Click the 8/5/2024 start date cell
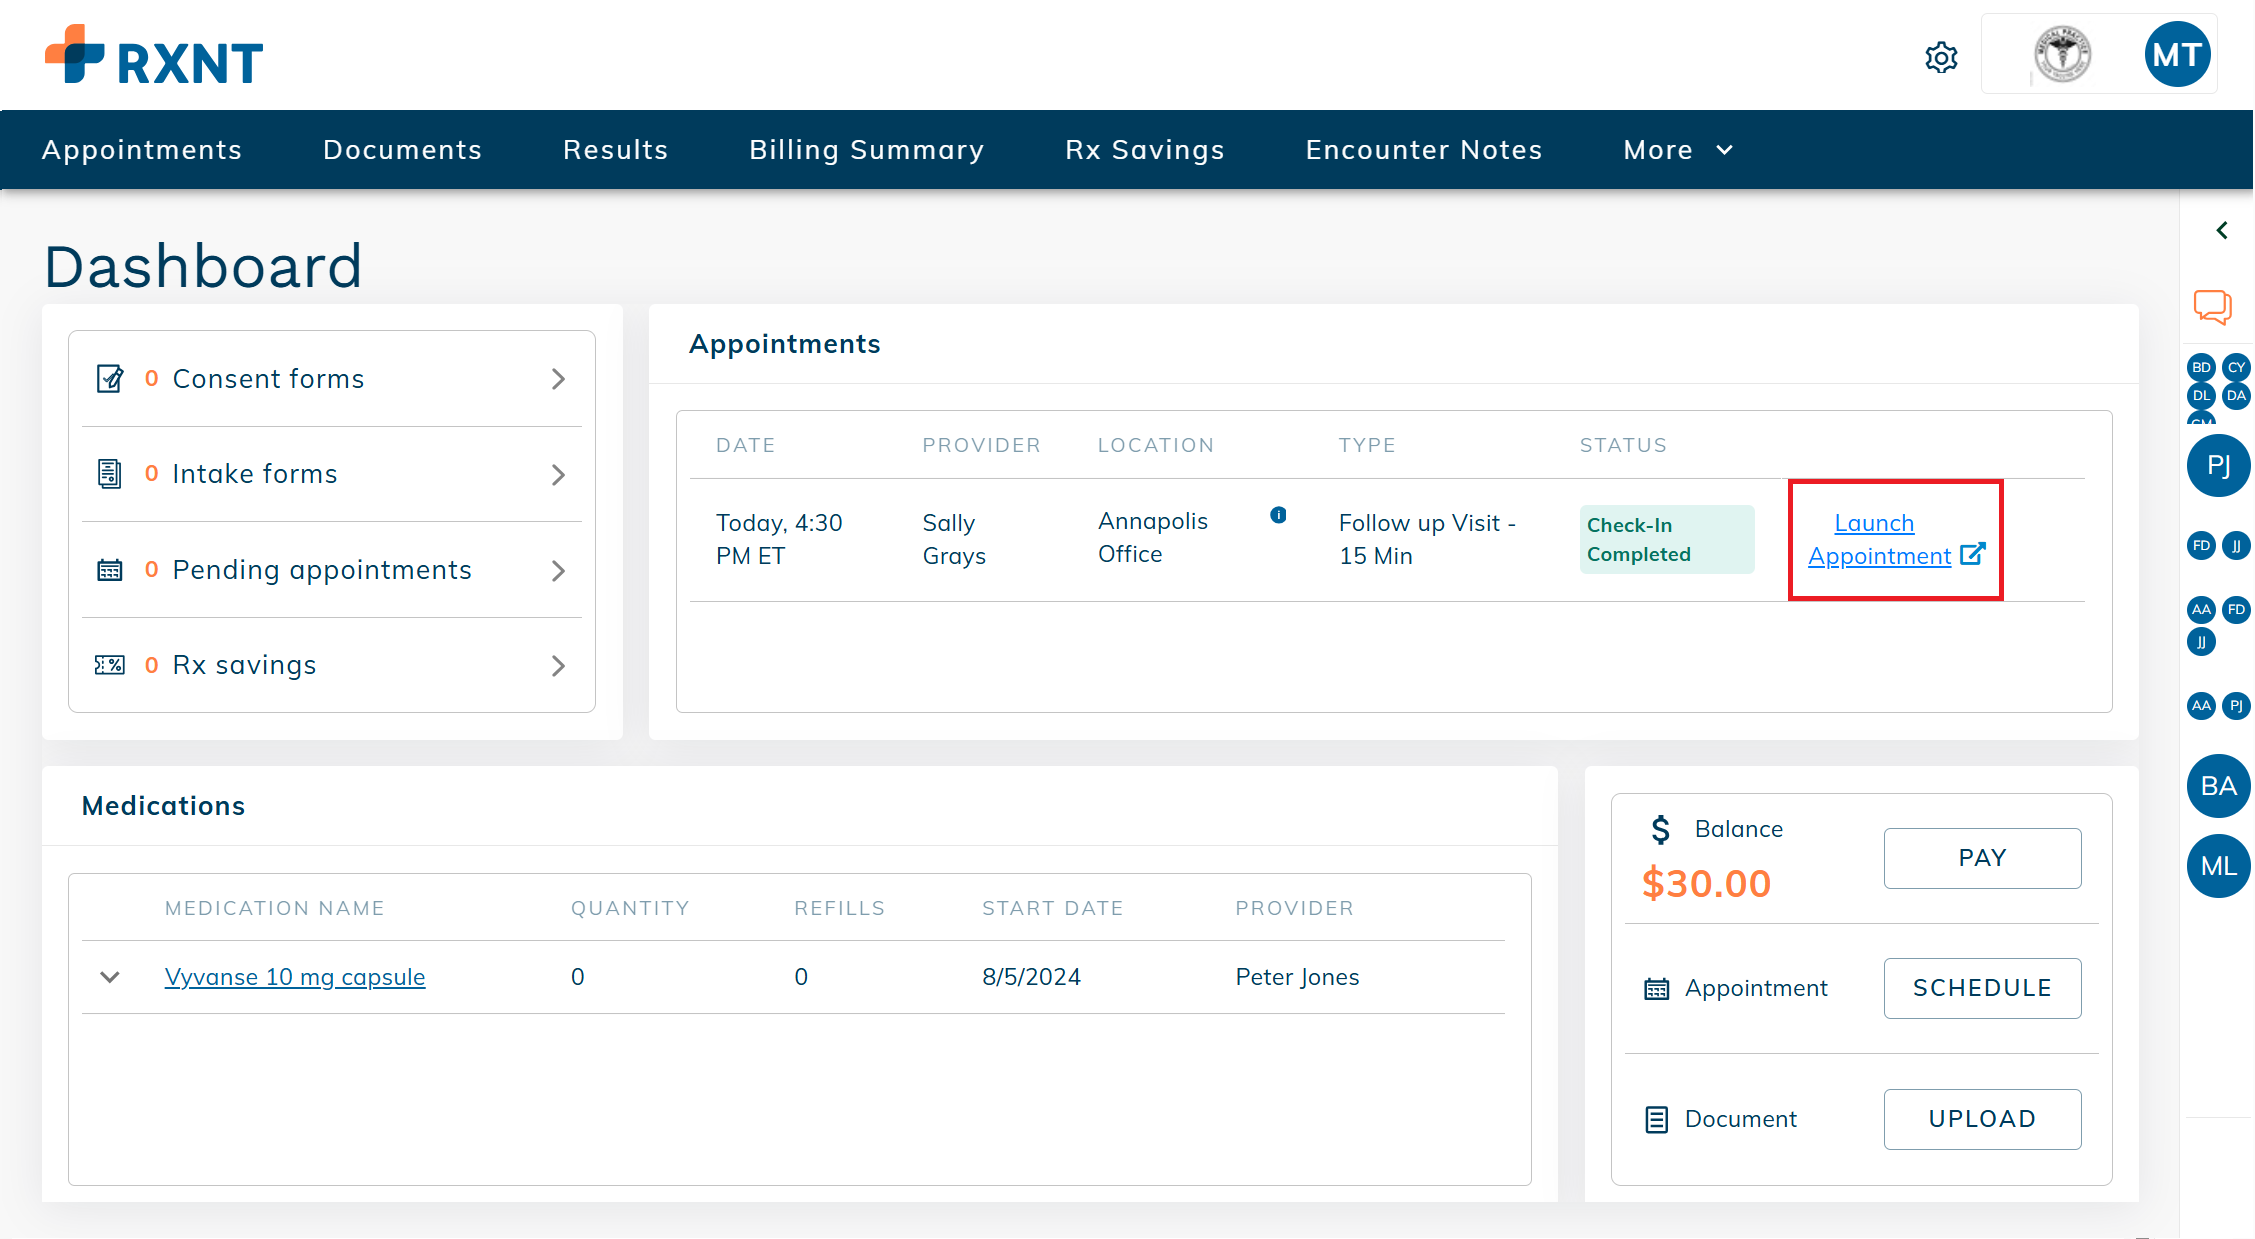Image resolution: width=2255 pixels, height=1239 pixels. 1031,977
